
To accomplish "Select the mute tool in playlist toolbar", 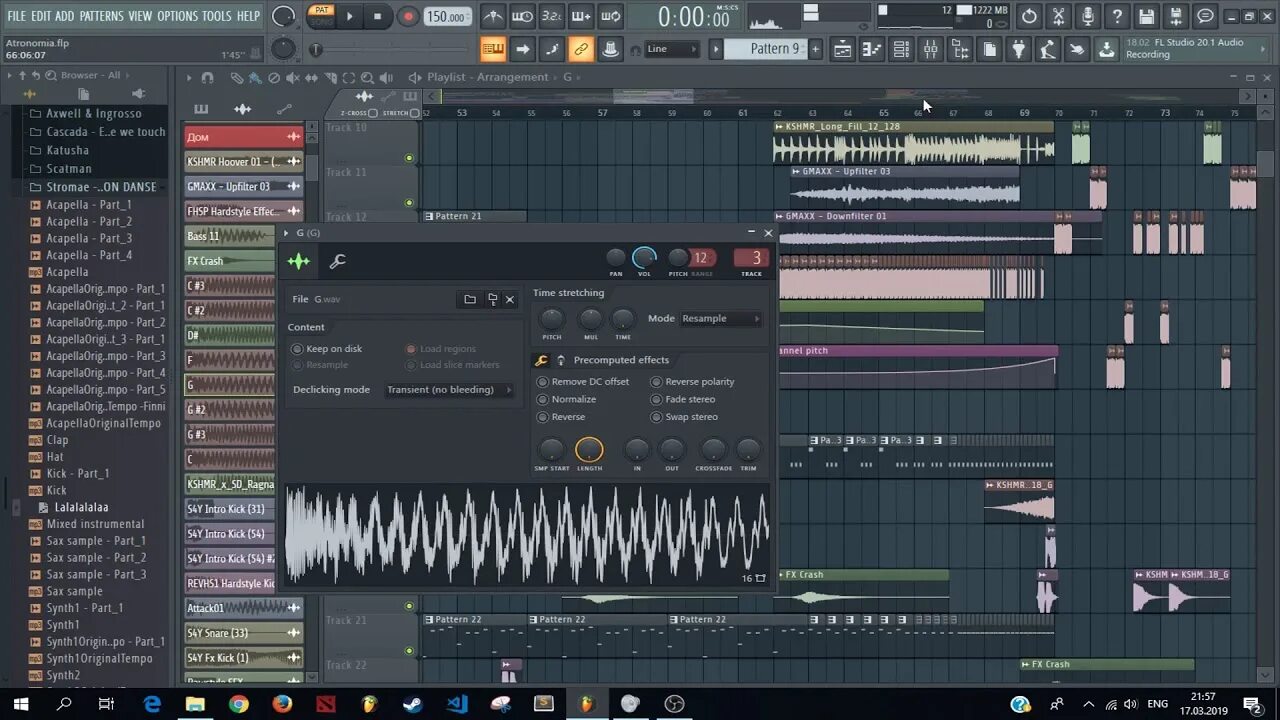I will [x=292, y=77].
